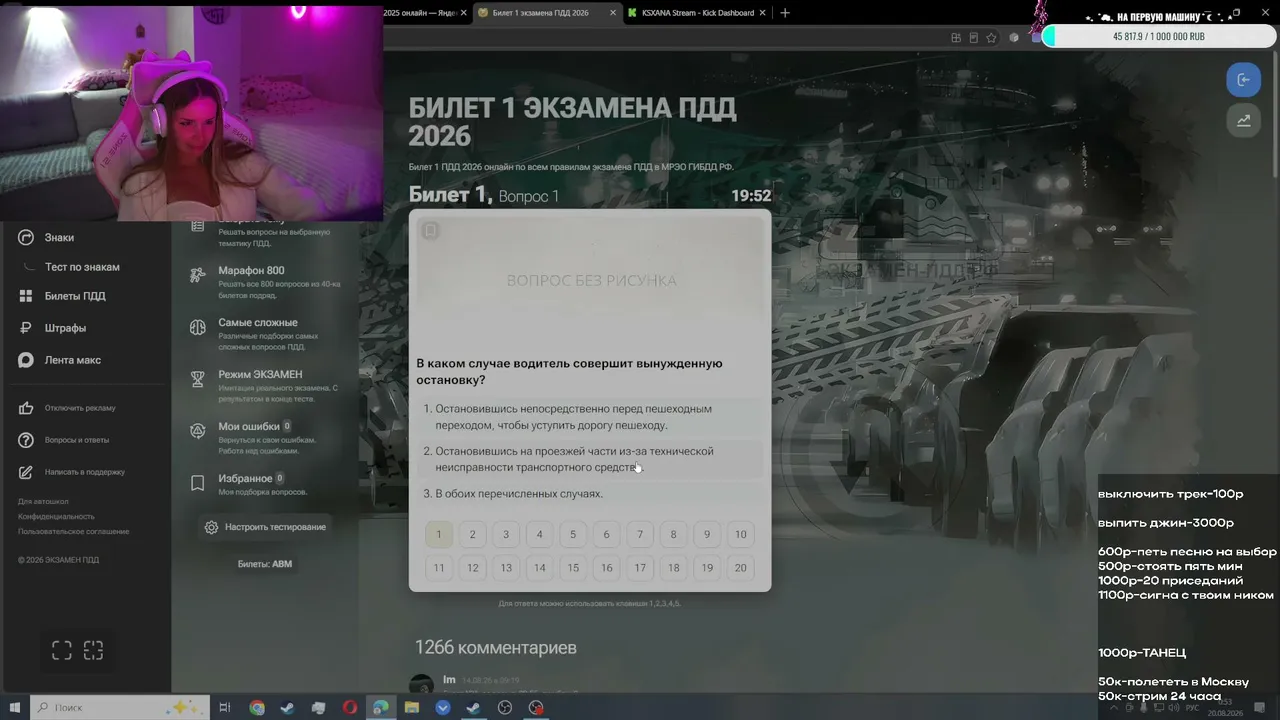Close the Билет 1 экзамена ПДД 2026 tab

point(612,13)
